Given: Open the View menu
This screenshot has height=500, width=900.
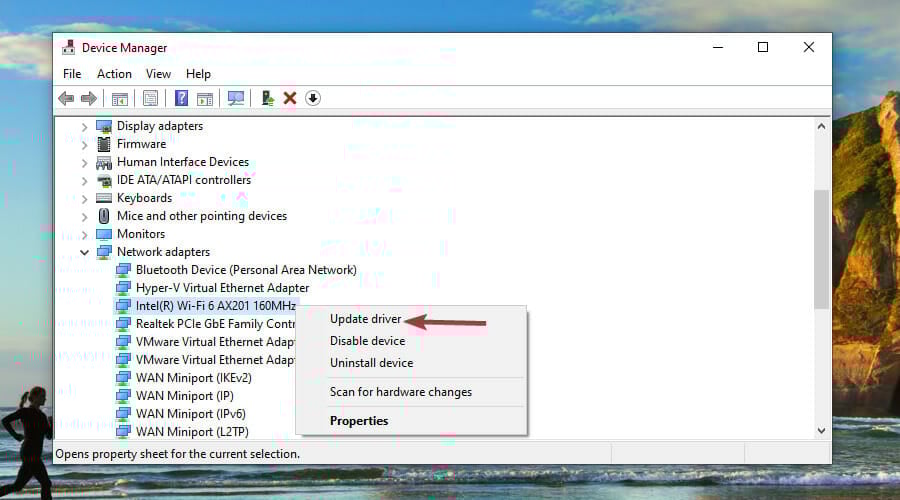Looking at the screenshot, I should pos(158,74).
